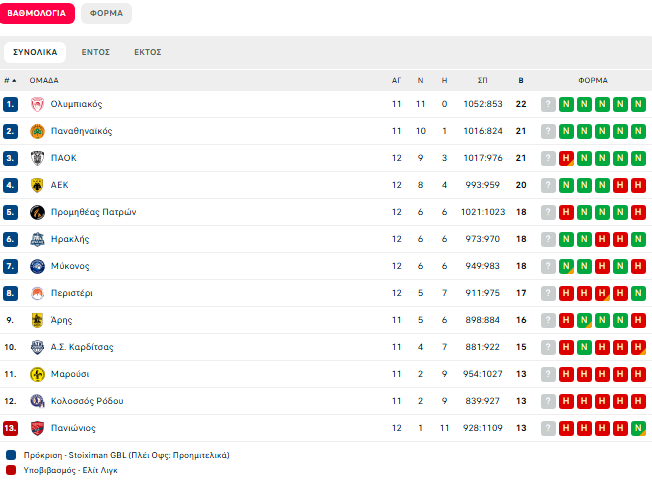652x489 pixels.
Task: Click the ΑΕΚ team logo
Action: click(37, 185)
